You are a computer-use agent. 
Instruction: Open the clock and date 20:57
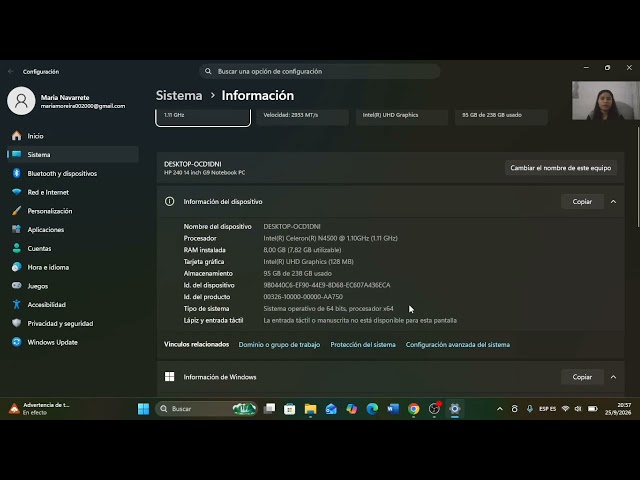[x=618, y=409]
